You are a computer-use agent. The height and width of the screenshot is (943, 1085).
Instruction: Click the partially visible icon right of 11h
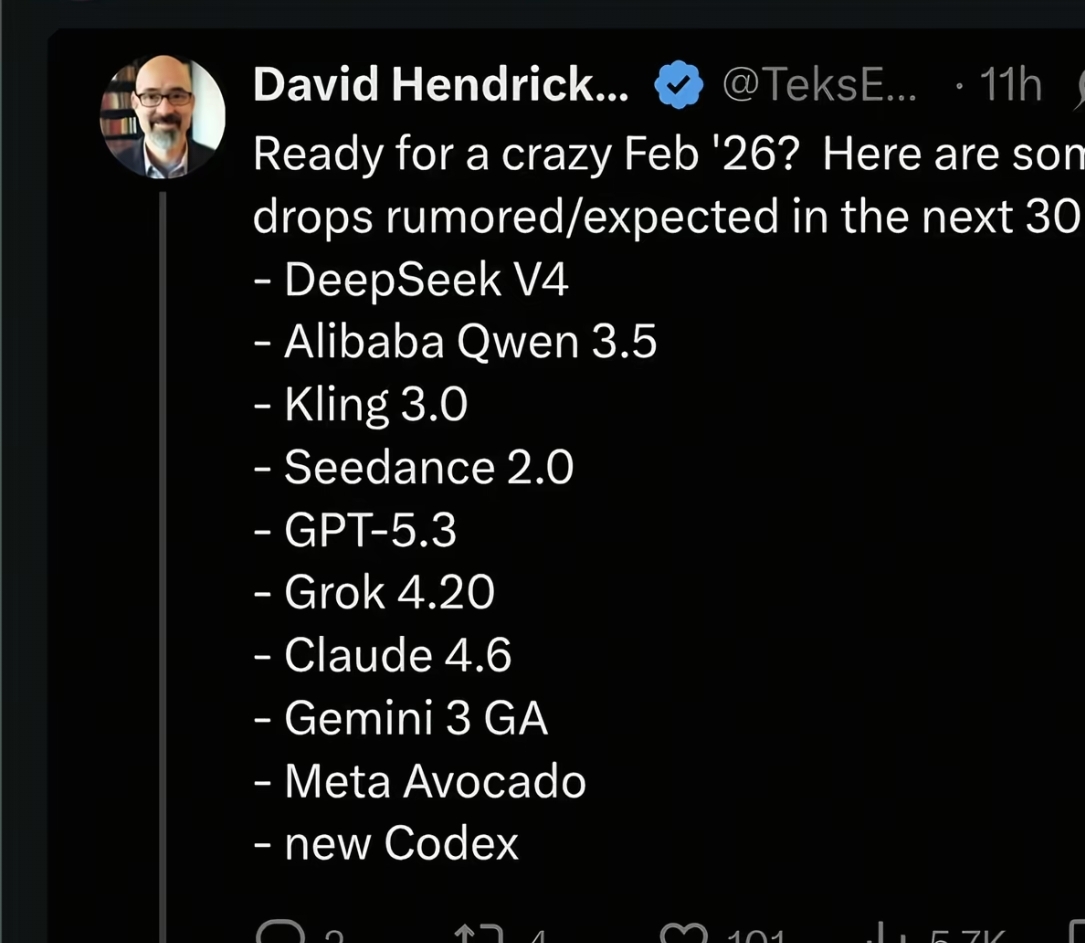click(x=1078, y=90)
